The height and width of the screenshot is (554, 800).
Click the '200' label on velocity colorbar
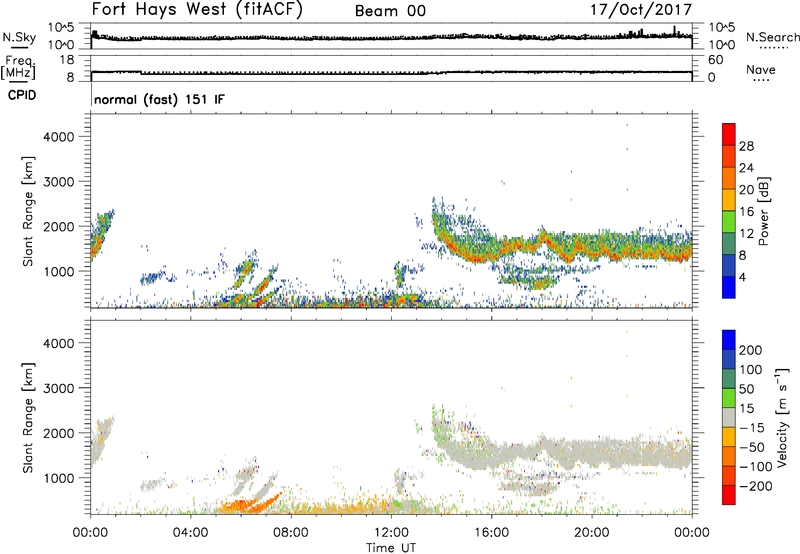pyautogui.click(x=751, y=350)
